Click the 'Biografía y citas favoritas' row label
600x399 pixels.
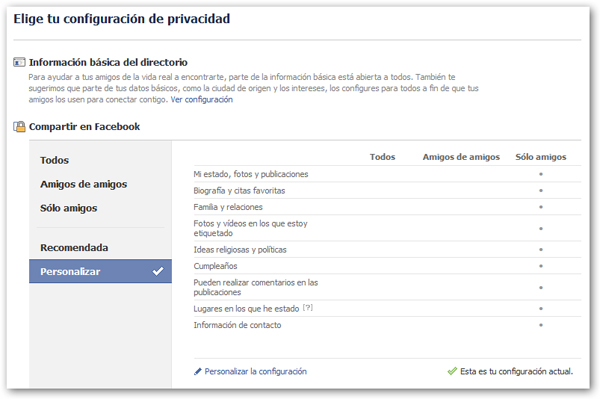(239, 191)
